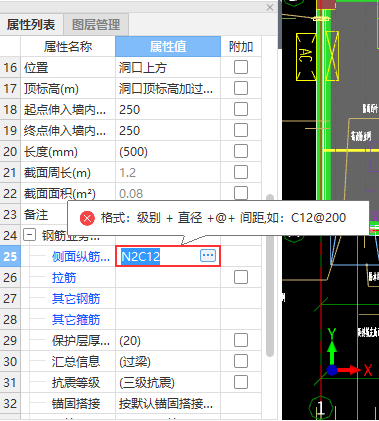Select (过梁) value of 汇总信息

pyautogui.click(x=168, y=362)
